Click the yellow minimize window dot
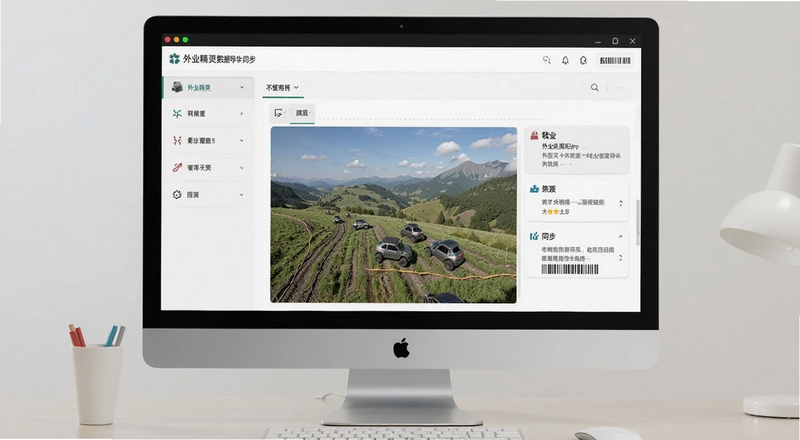The image size is (800, 440). click(177, 39)
